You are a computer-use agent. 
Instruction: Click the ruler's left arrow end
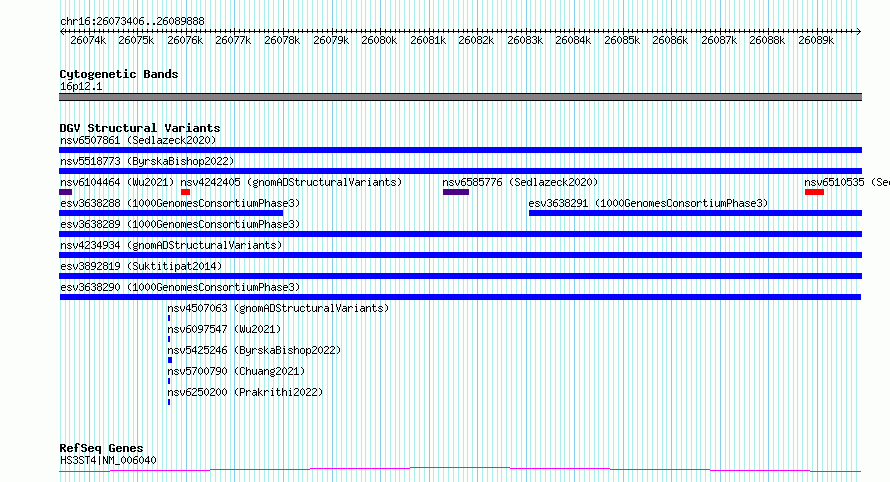pos(62,31)
